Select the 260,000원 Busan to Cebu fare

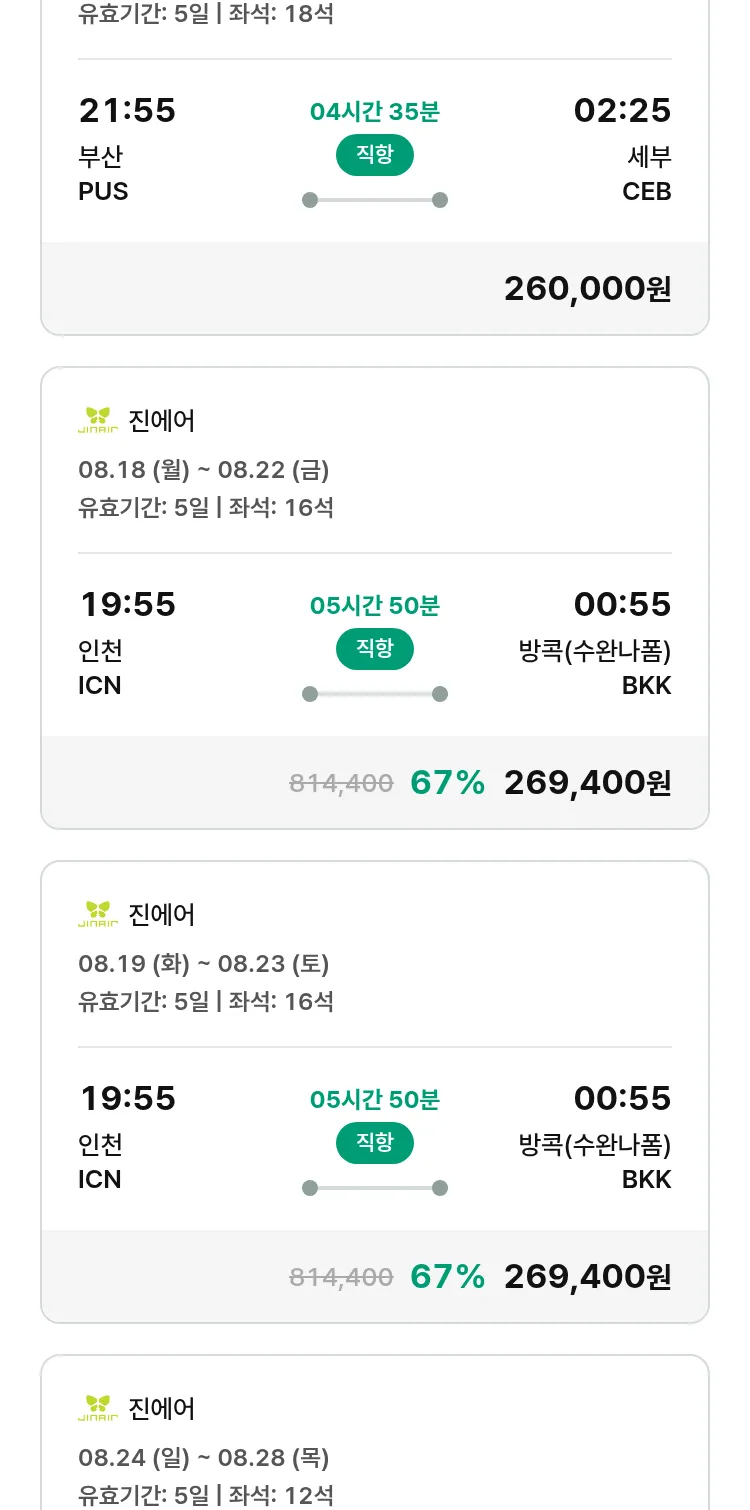(587, 289)
